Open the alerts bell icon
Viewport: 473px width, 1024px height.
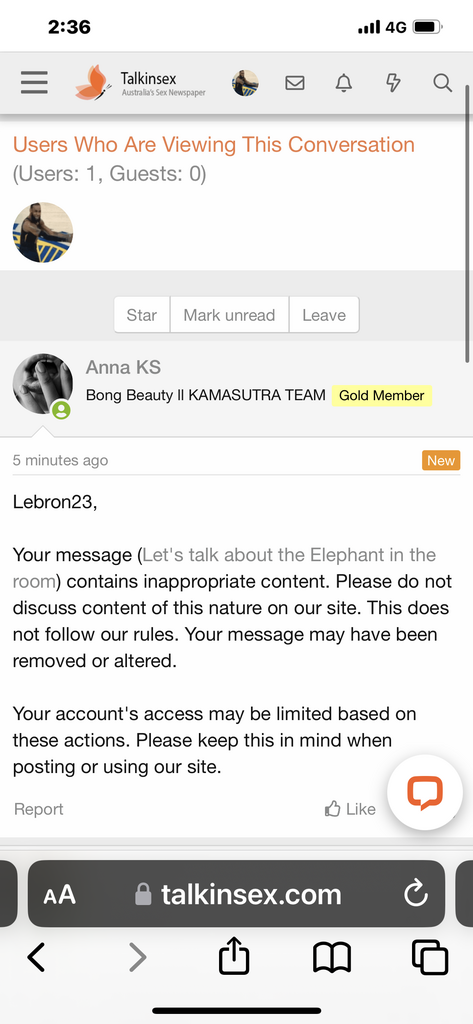point(344,83)
